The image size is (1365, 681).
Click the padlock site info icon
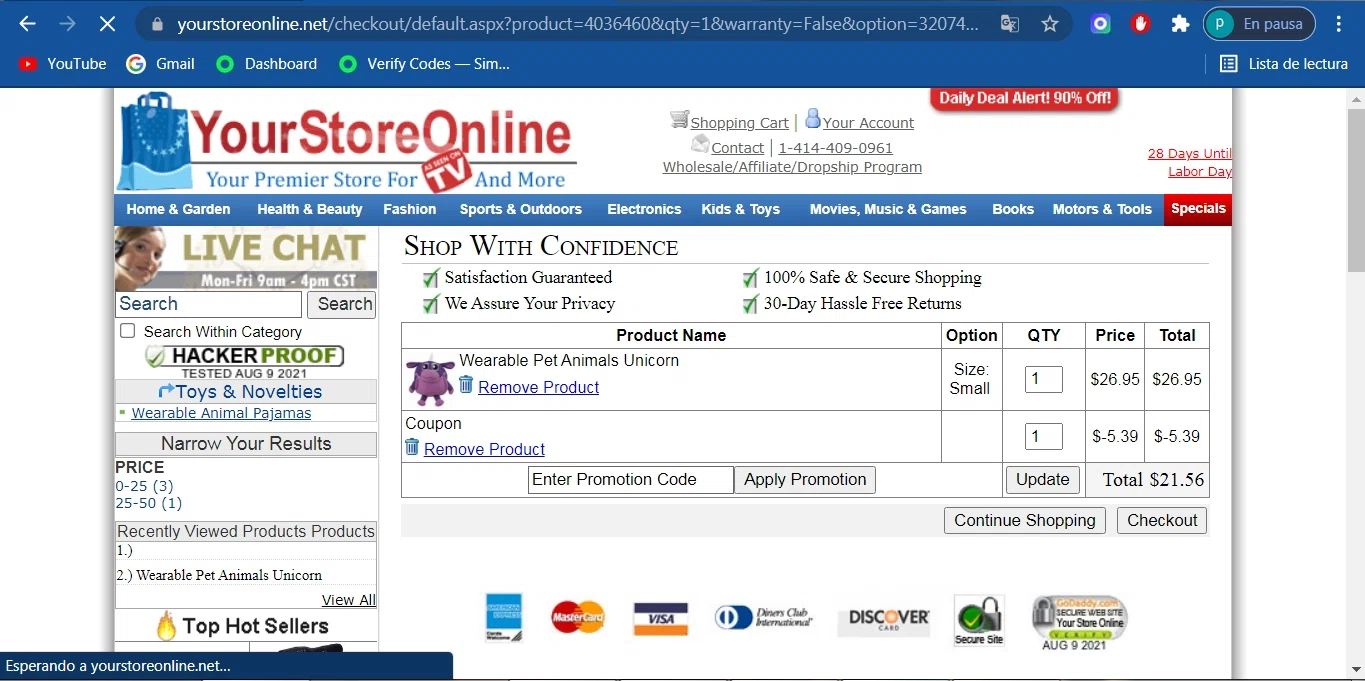pos(156,24)
